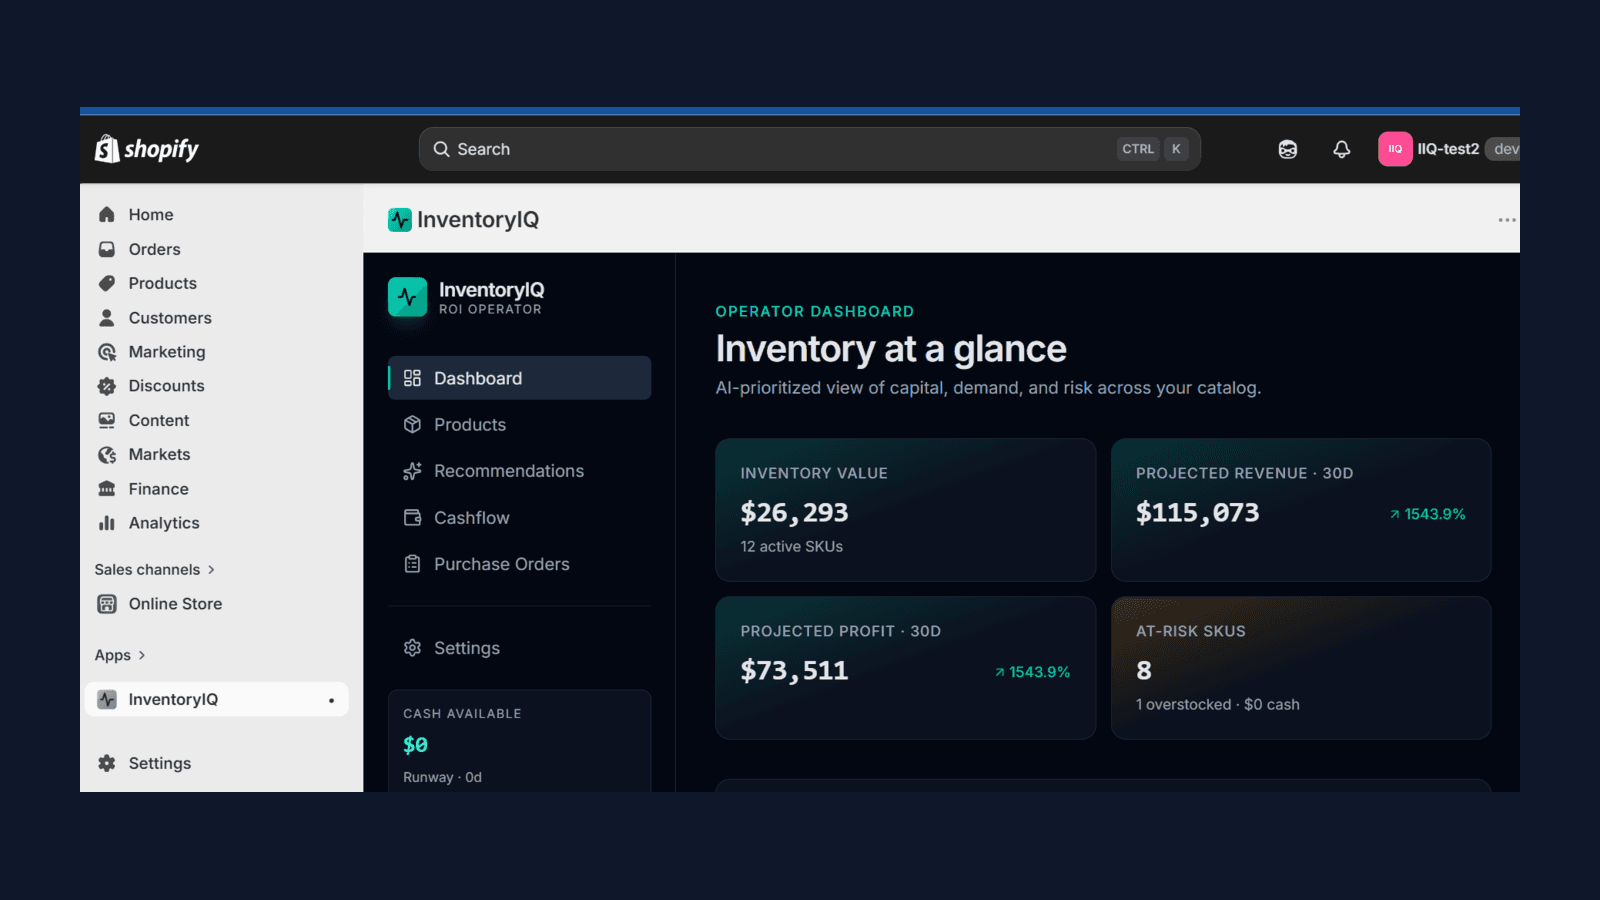Click the Analytics bar chart icon
Screen dimensions: 1600x900
(107, 523)
